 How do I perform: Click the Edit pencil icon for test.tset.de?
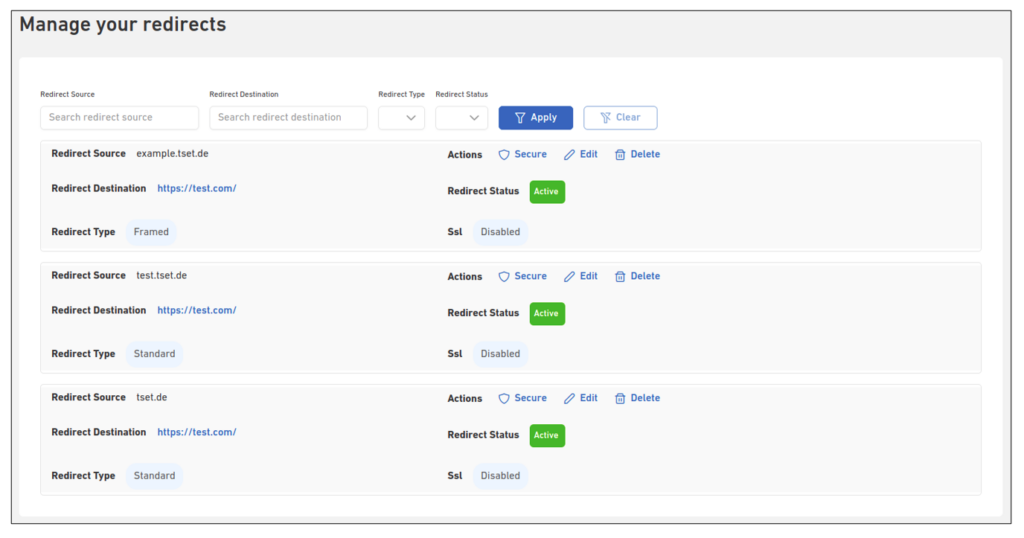569,277
